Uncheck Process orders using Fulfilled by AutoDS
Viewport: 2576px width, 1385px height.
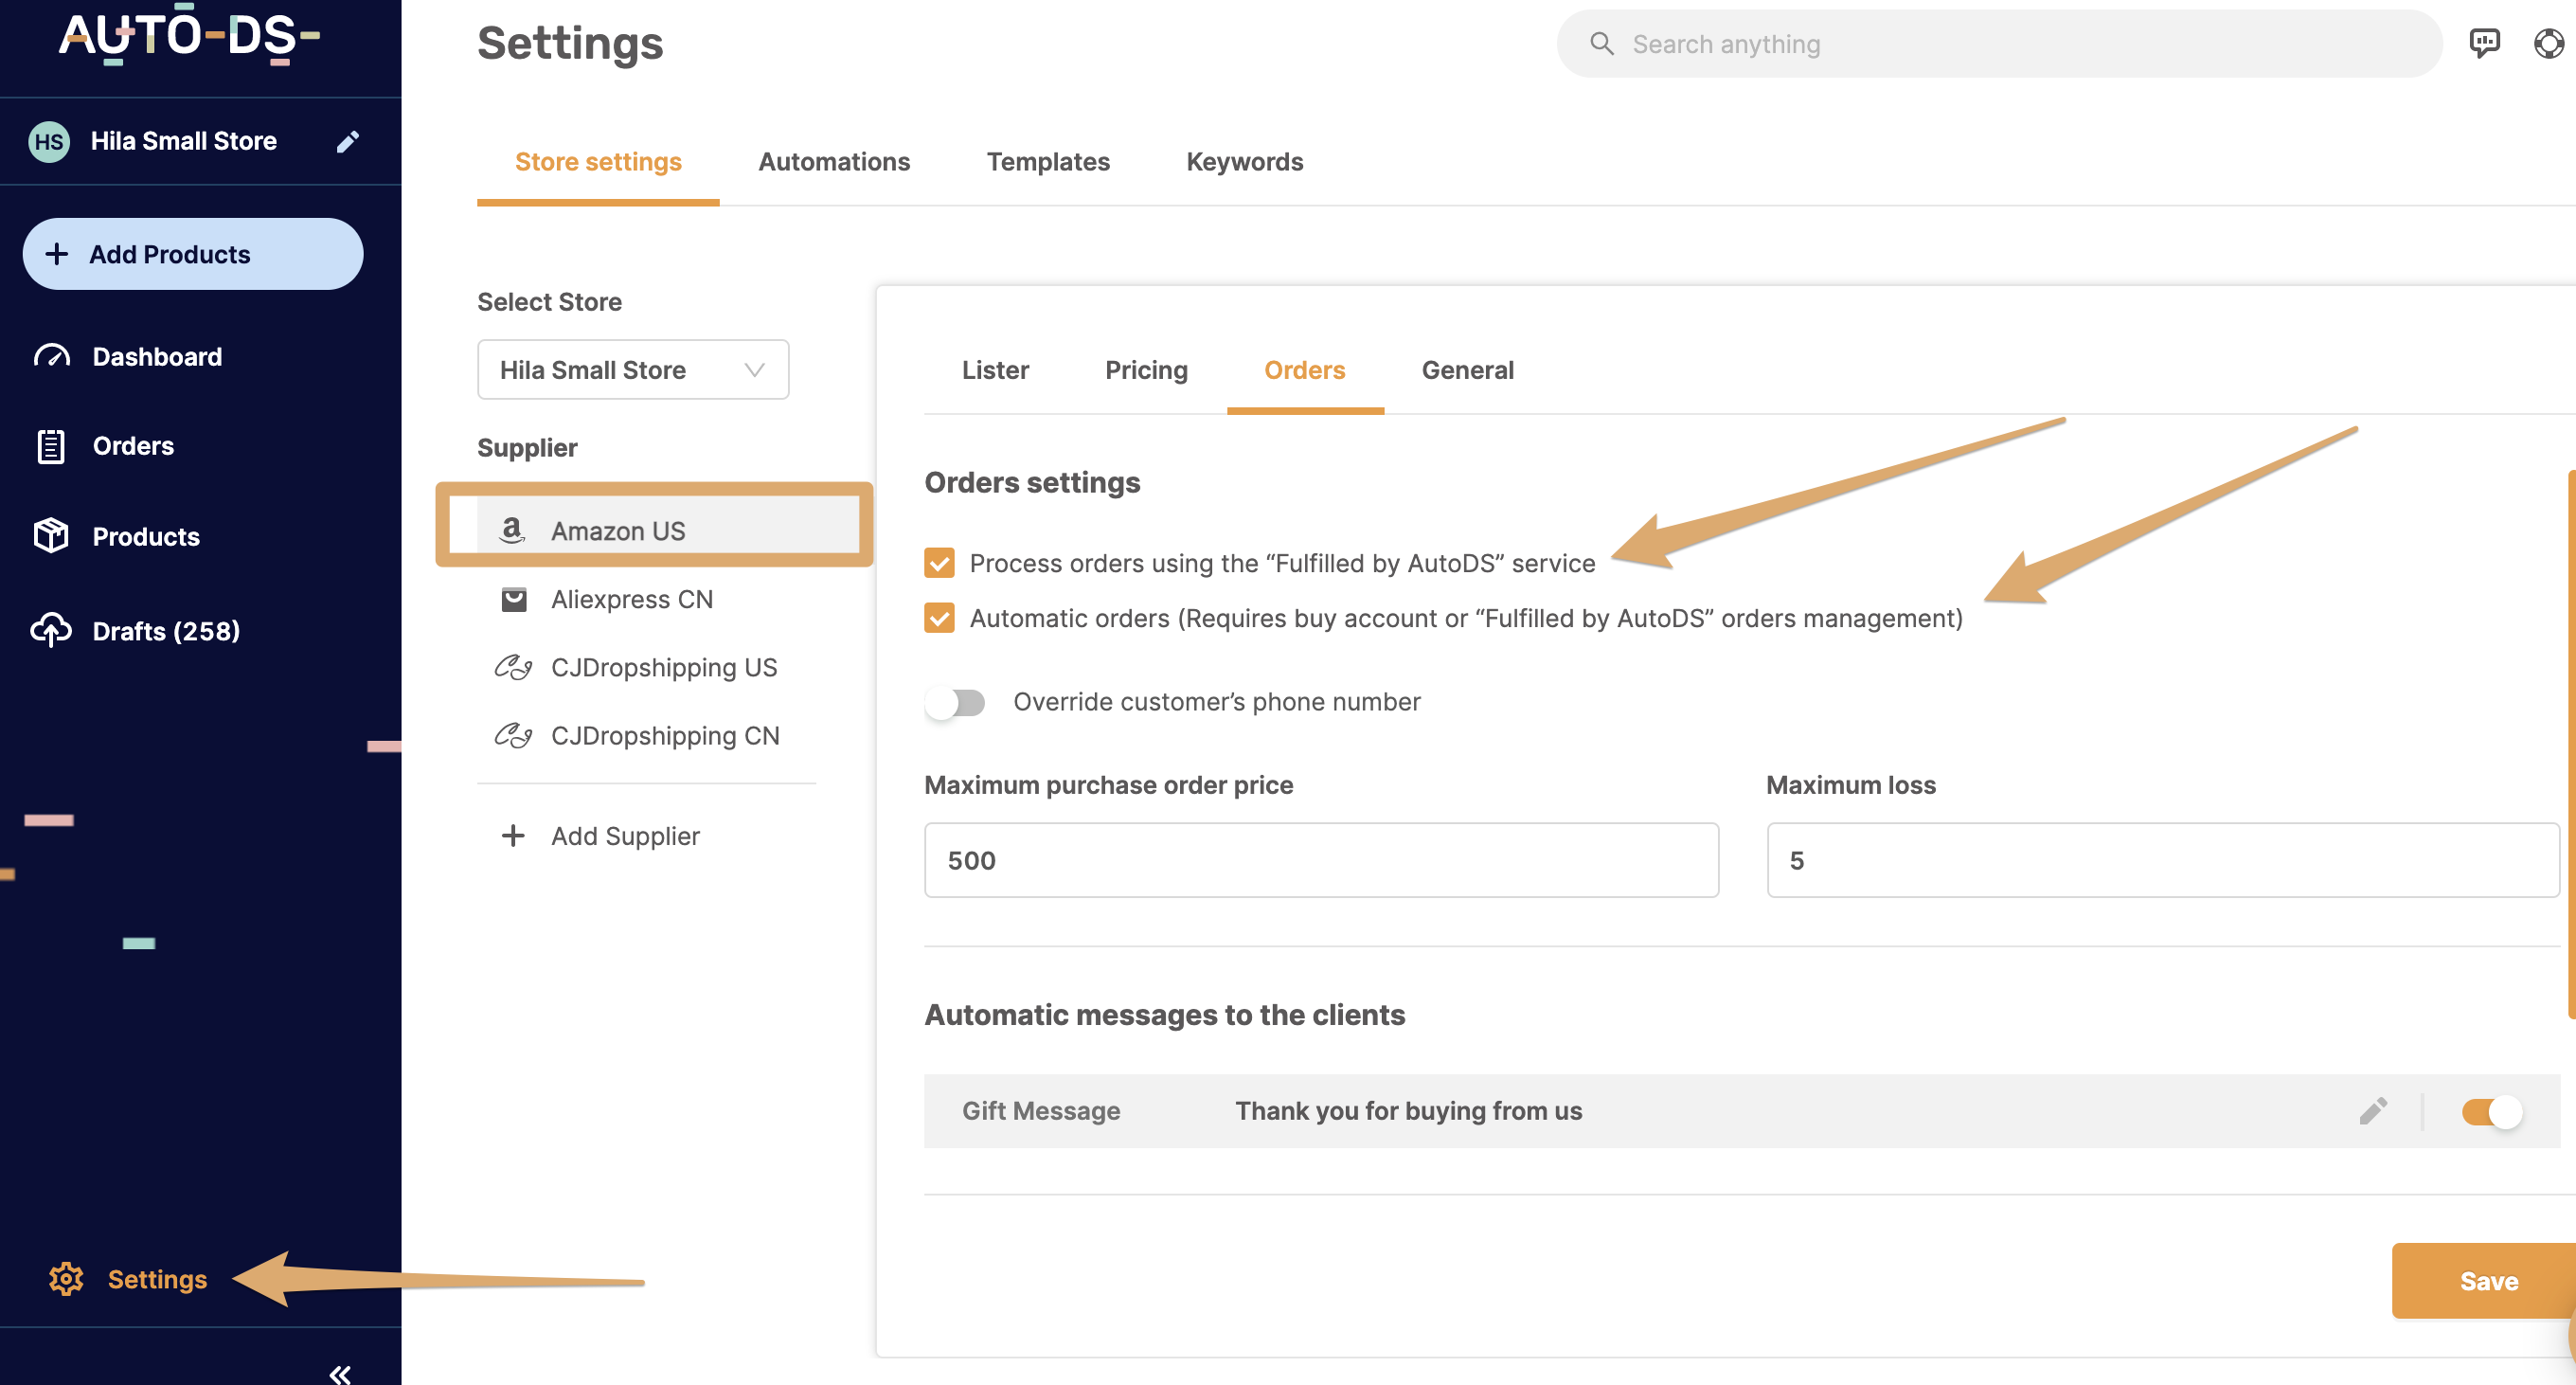coord(939,563)
